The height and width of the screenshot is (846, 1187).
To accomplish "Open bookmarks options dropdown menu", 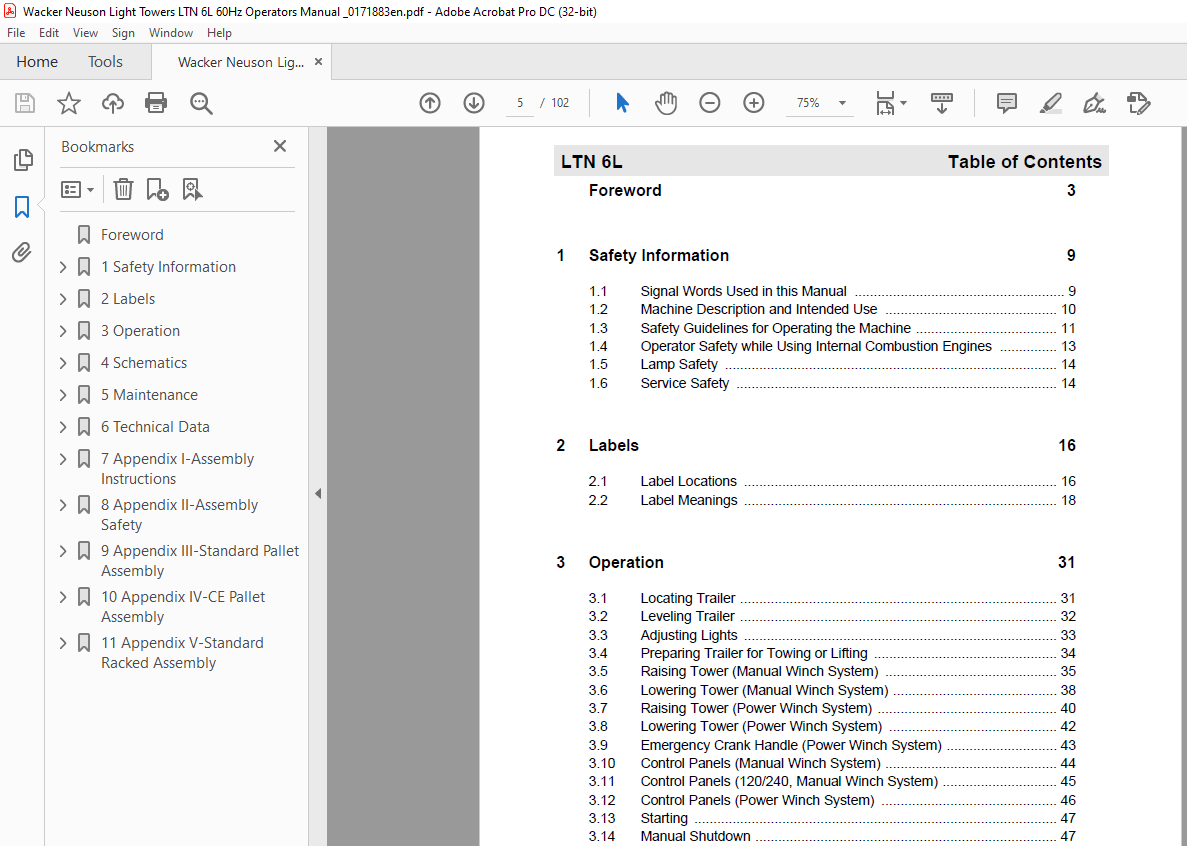I will click(77, 189).
